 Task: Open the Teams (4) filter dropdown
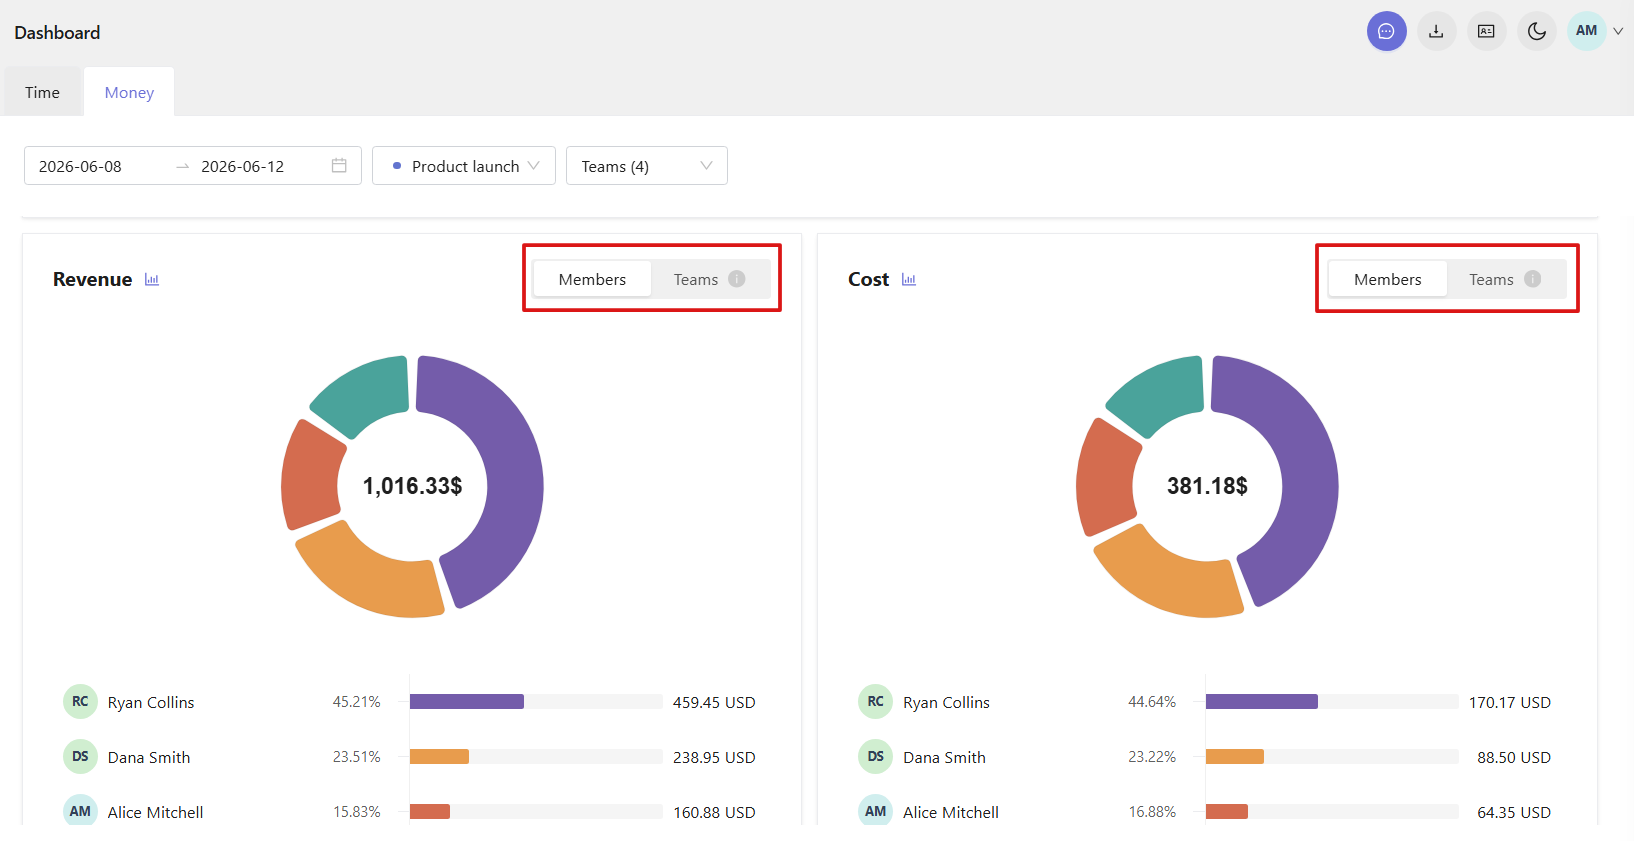tap(647, 166)
